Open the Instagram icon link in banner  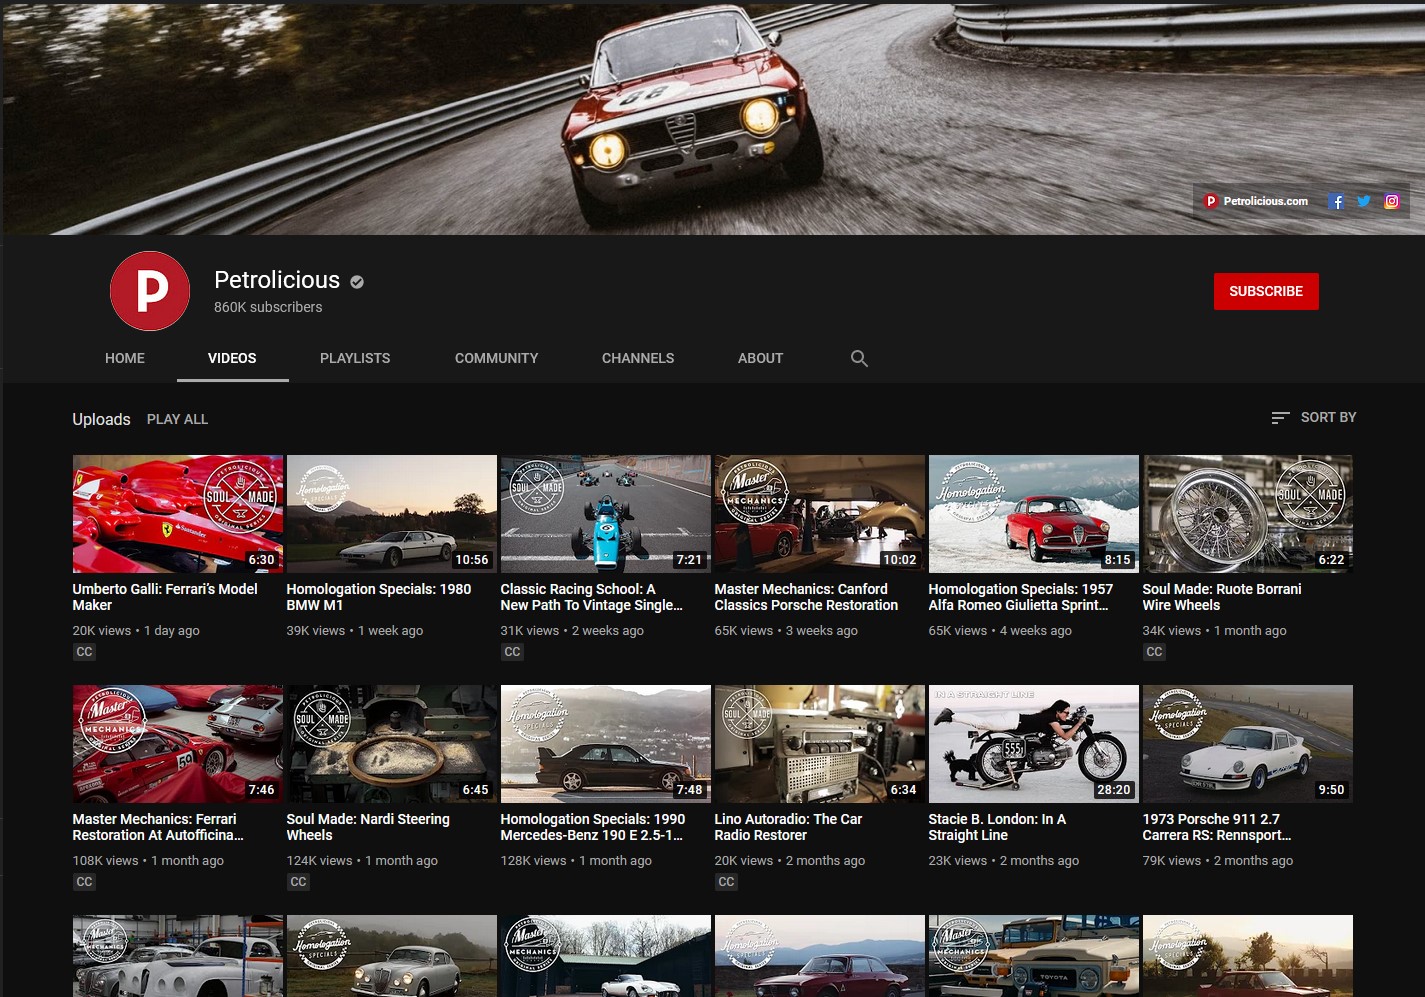click(x=1391, y=201)
